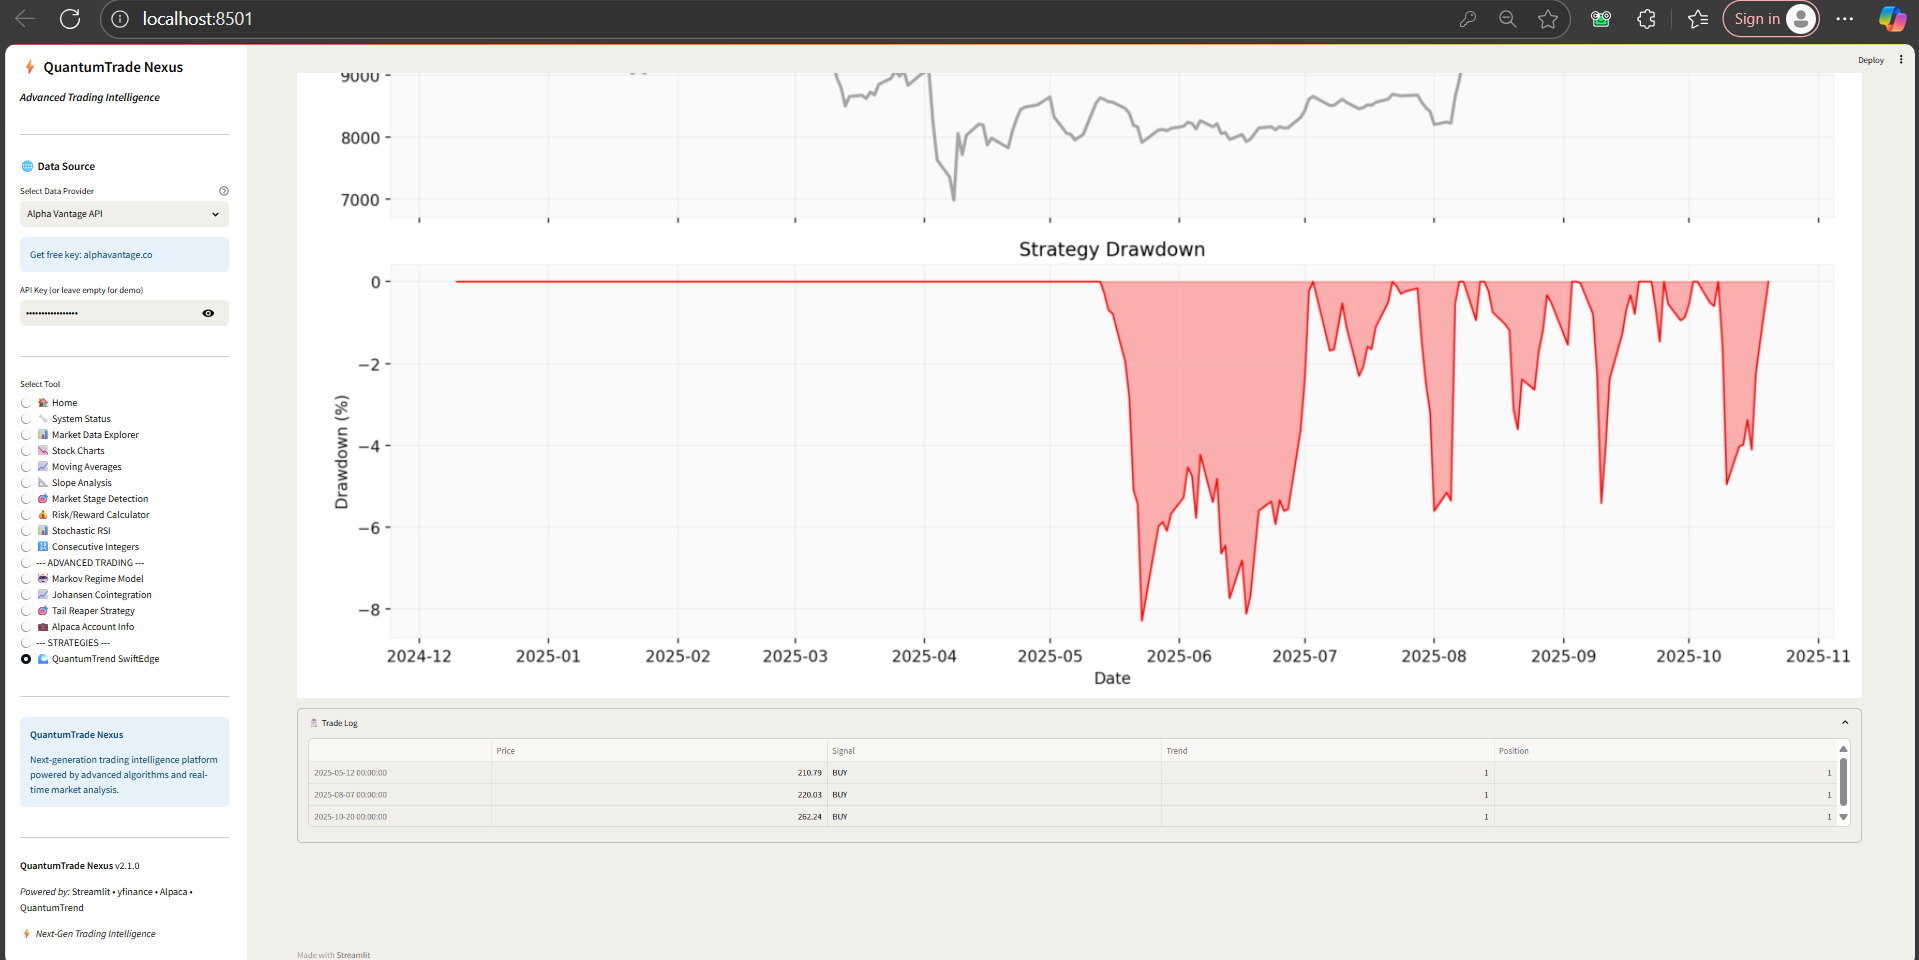Reveal API key with eye icon
1919x960 pixels.
tap(208, 313)
